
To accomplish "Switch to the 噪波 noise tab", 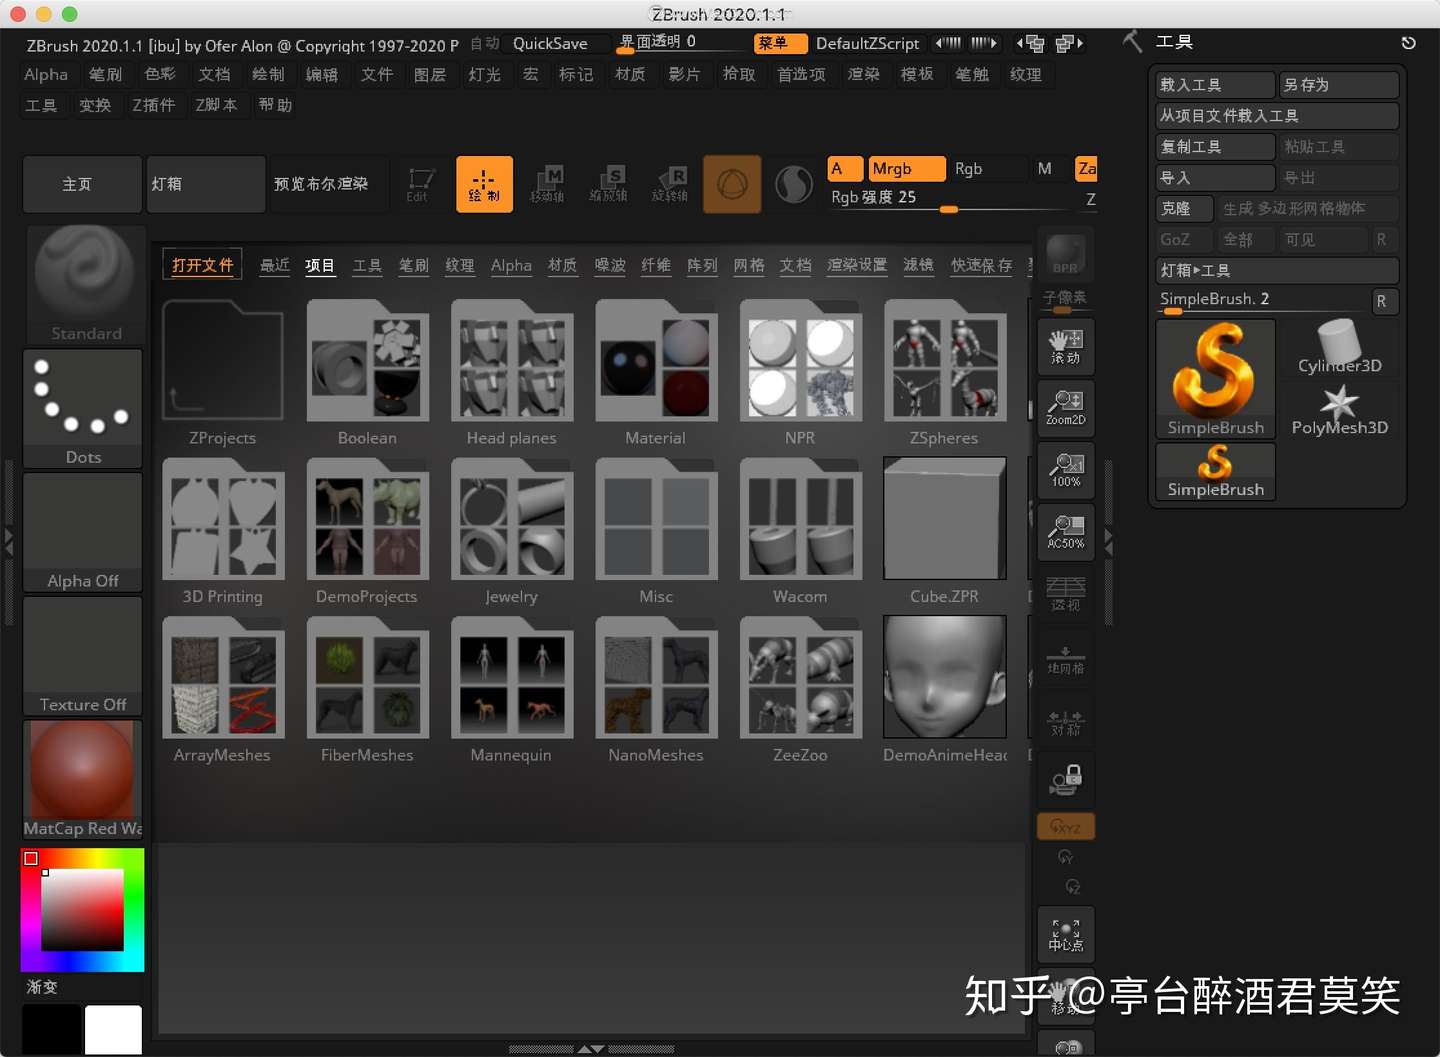I will [610, 265].
